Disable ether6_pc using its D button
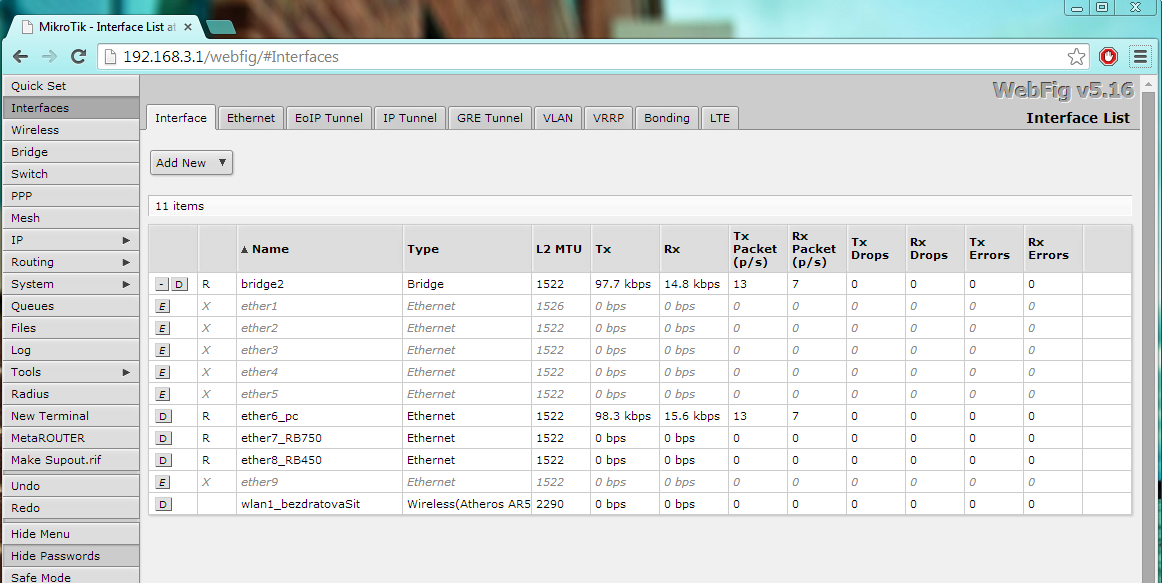The width and height of the screenshot is (1164, 586). point(163,416)
